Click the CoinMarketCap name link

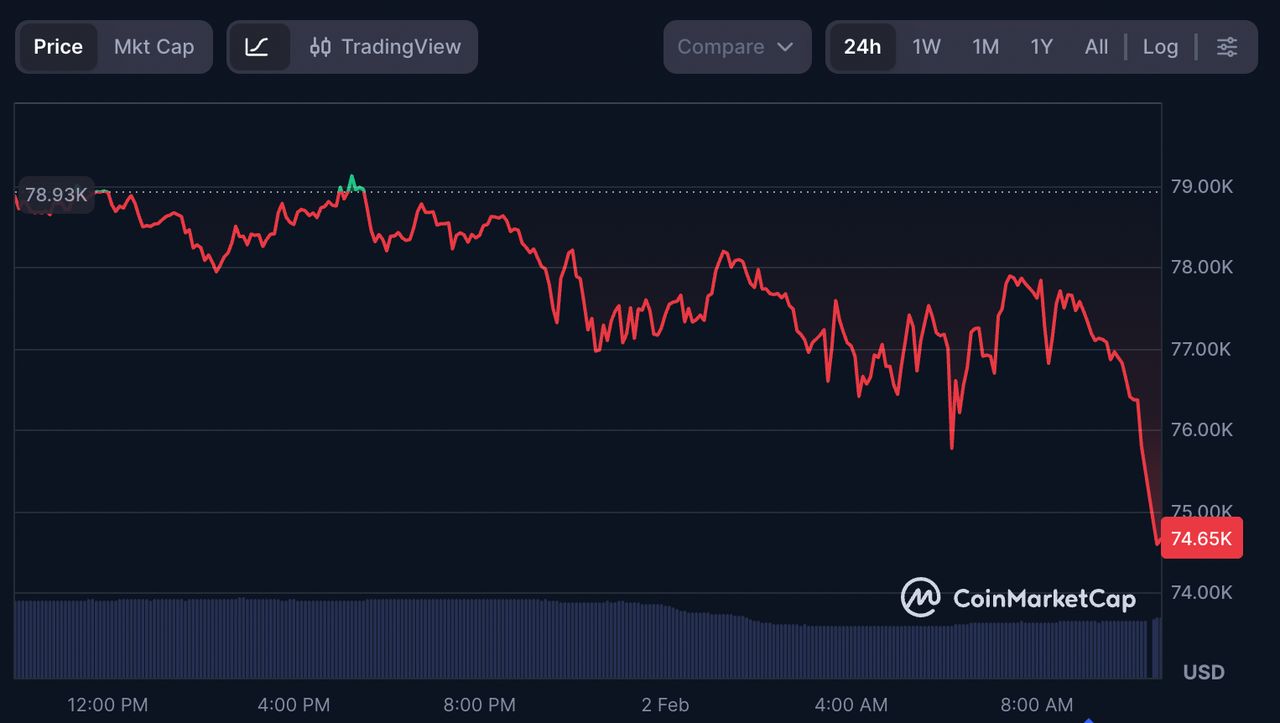1046,598
